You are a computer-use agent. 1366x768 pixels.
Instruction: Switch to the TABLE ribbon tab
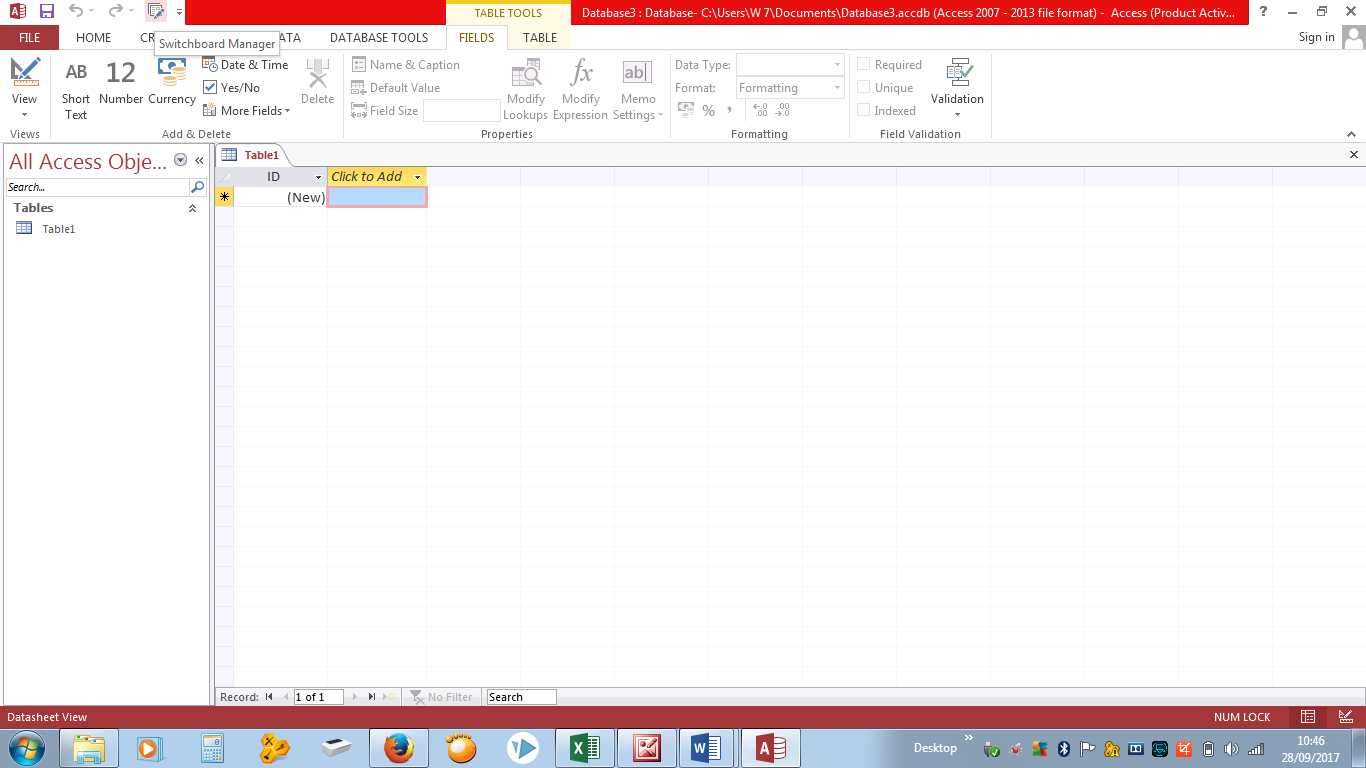(539, 37)
